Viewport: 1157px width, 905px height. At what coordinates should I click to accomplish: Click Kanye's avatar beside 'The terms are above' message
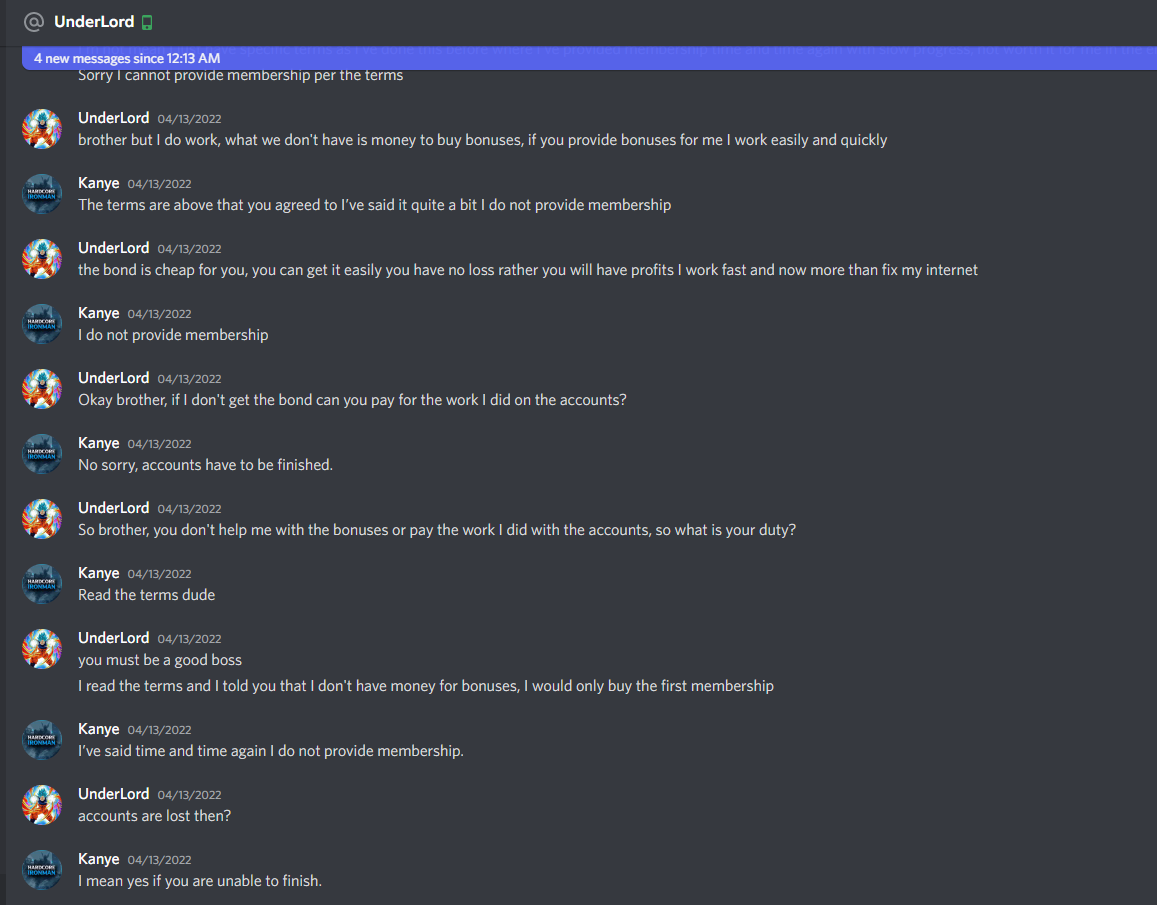42,194
